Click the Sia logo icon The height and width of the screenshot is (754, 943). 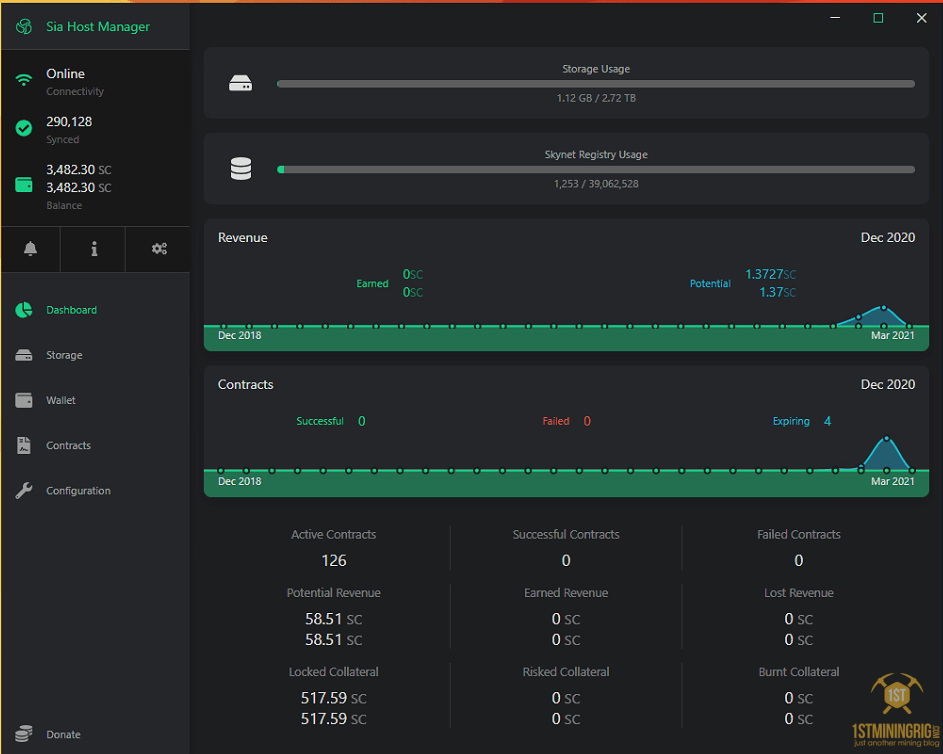point(23,26)
